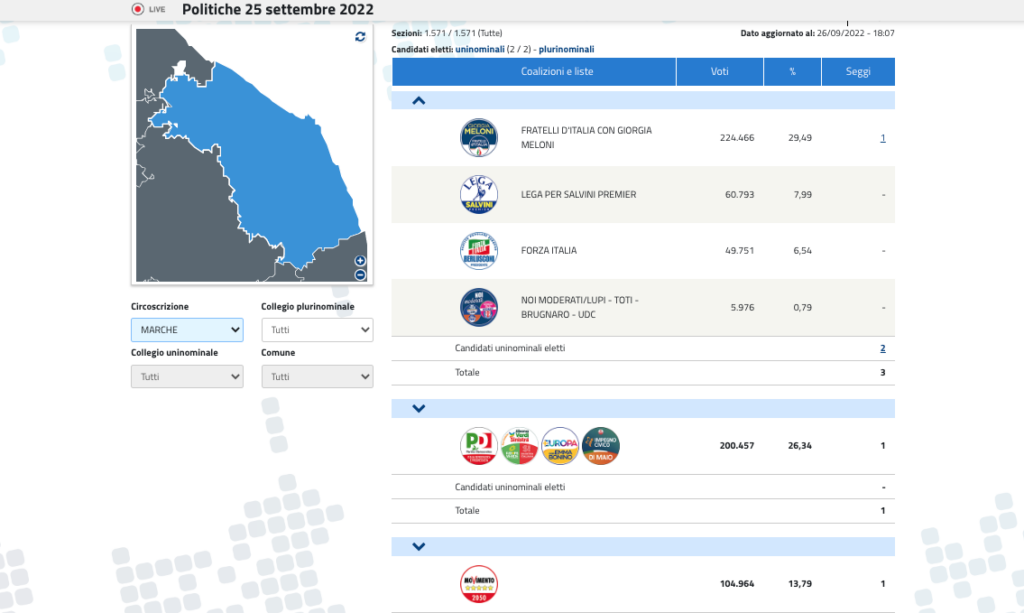Expand the centre-left coalition section
Screen dimensions: 1024x613
coord(419,409)
